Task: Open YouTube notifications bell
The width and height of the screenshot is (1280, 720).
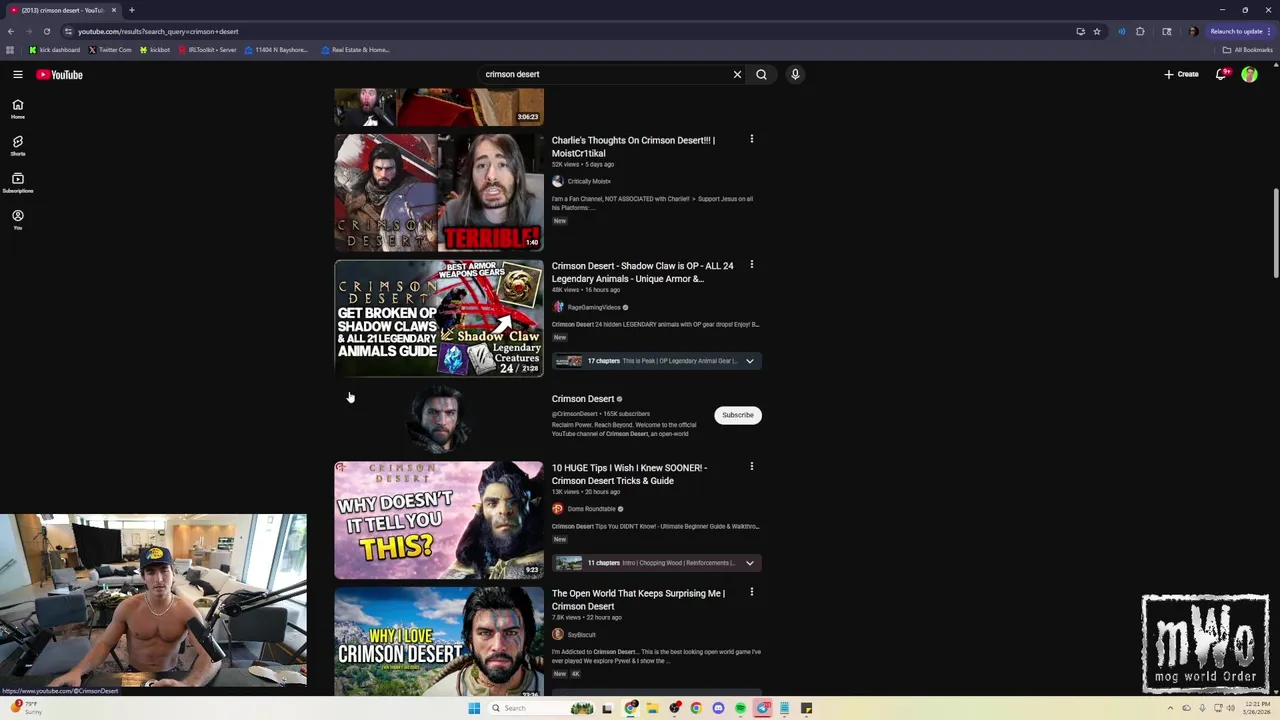Action: point(1221,74)
